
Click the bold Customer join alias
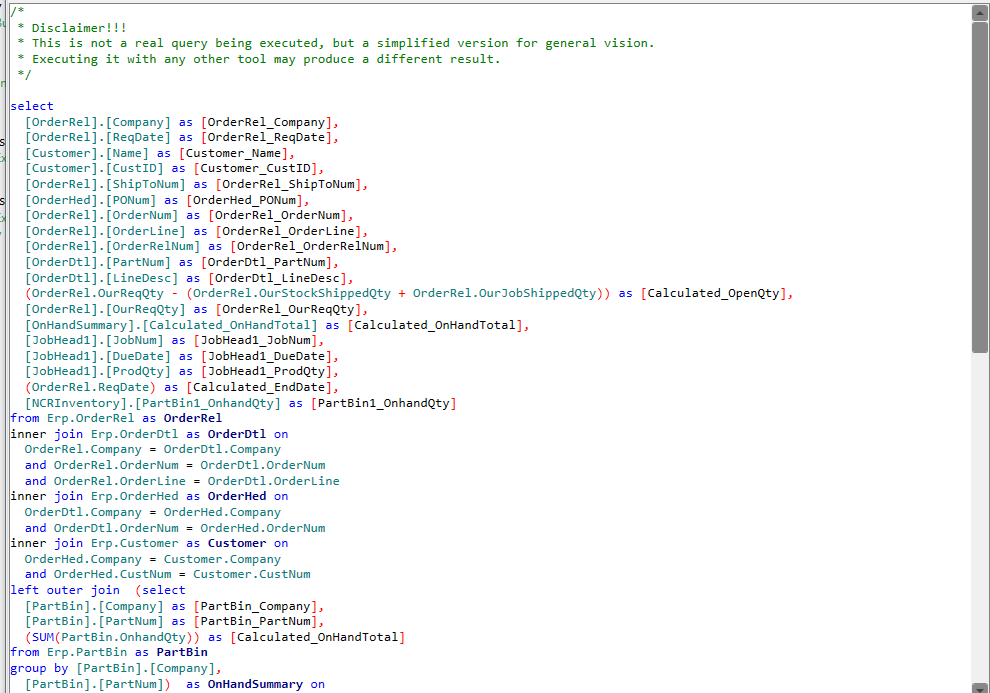point(237,543)
